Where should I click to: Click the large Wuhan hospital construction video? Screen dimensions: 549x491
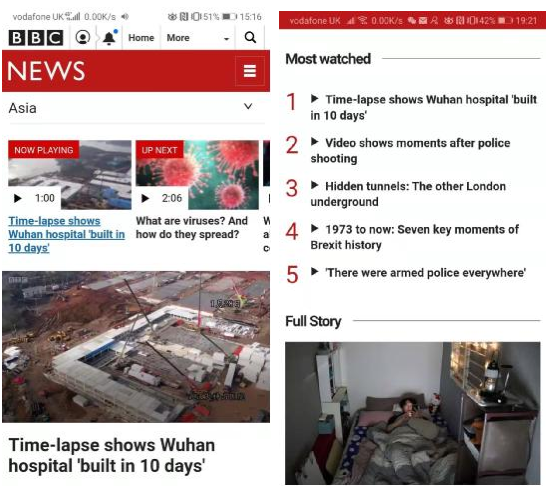click(x=136, y=347)
